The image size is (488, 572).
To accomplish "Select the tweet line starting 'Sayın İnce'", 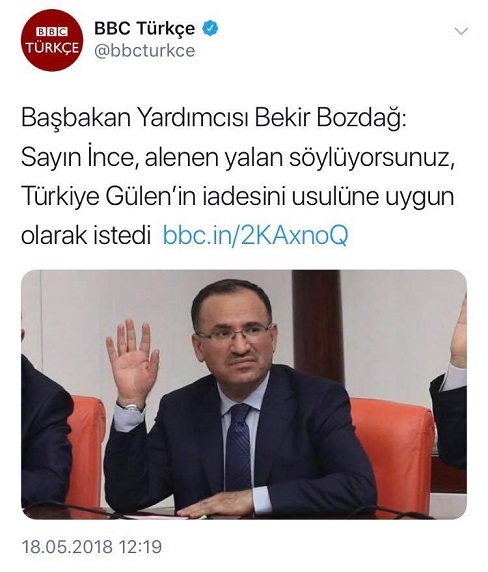I will click(238, 158).
